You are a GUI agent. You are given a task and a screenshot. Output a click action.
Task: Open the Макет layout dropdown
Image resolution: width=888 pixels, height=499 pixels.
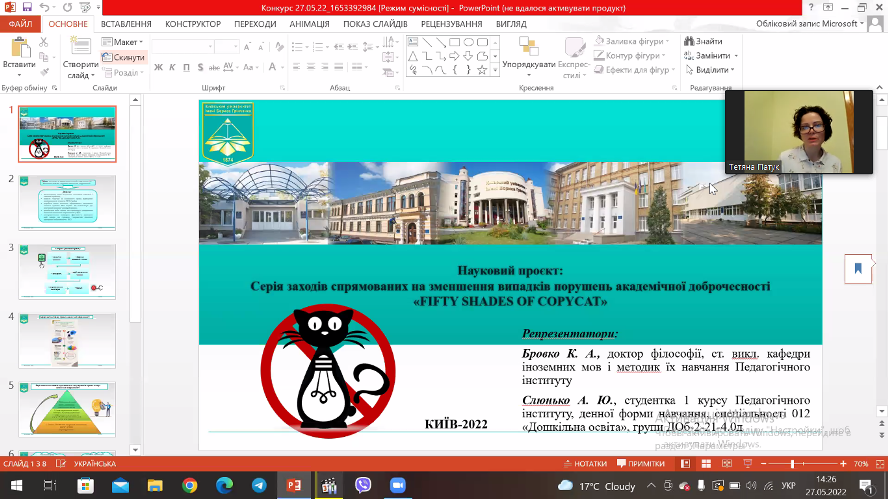122,42
